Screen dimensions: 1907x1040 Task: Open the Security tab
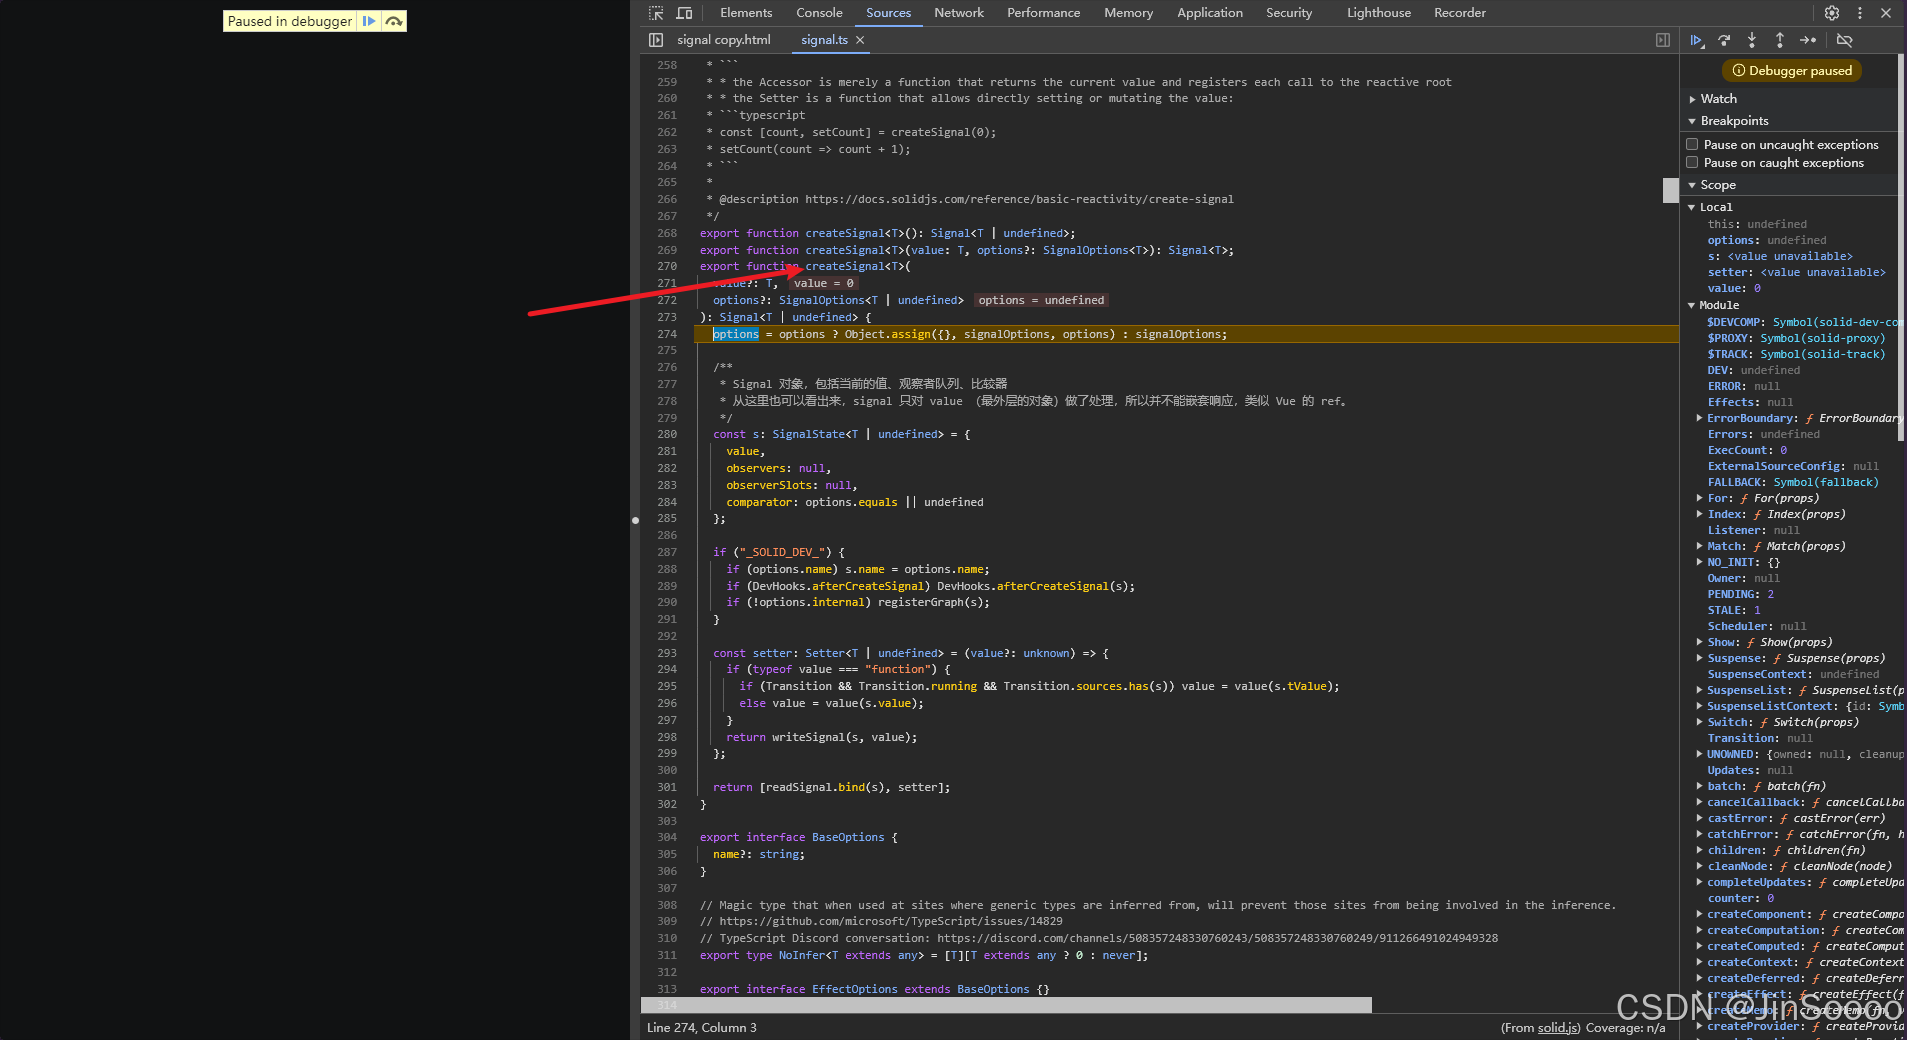point(1289,13)
